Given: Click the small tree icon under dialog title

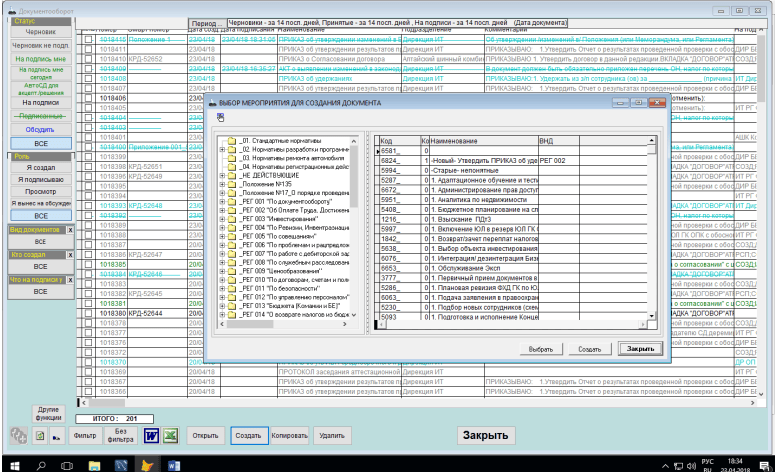Looking at the screenshot, I should (x=219, y=116).
